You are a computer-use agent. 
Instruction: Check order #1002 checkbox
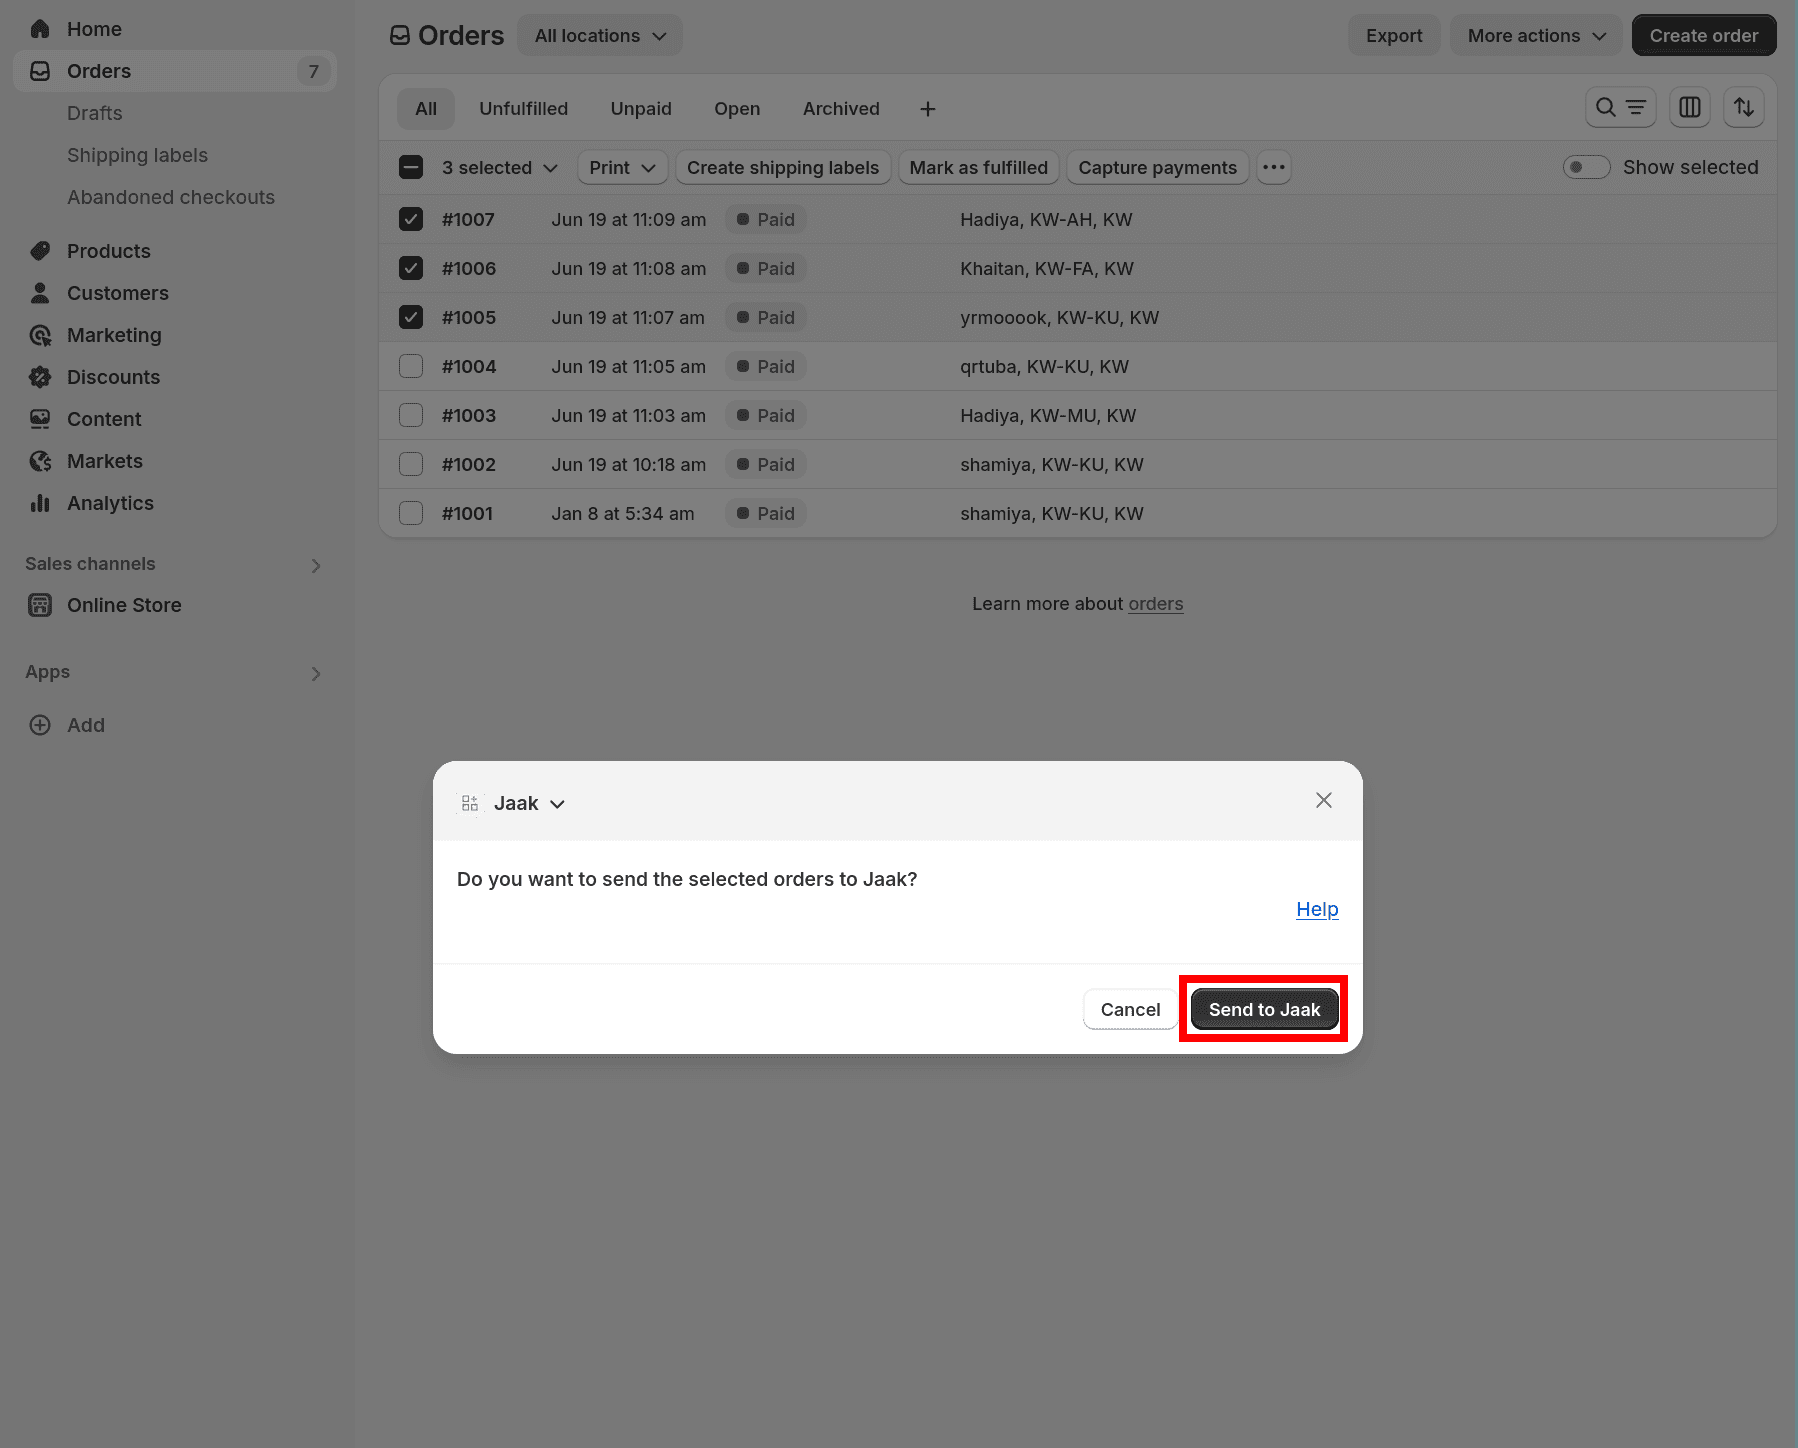[411, 464]
